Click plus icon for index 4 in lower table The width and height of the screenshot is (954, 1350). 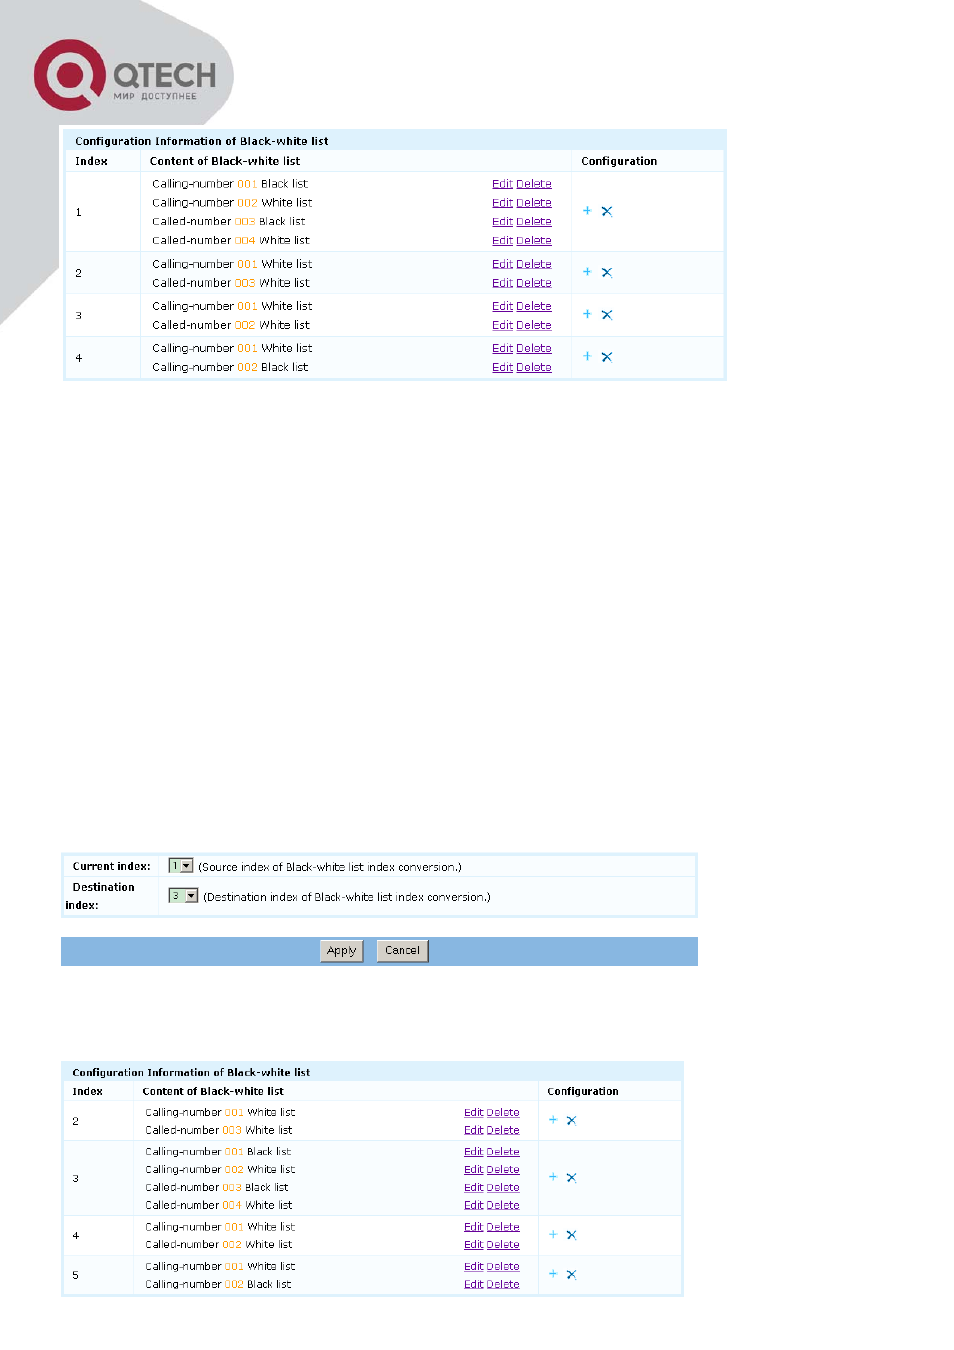[x=553, y=1234]
